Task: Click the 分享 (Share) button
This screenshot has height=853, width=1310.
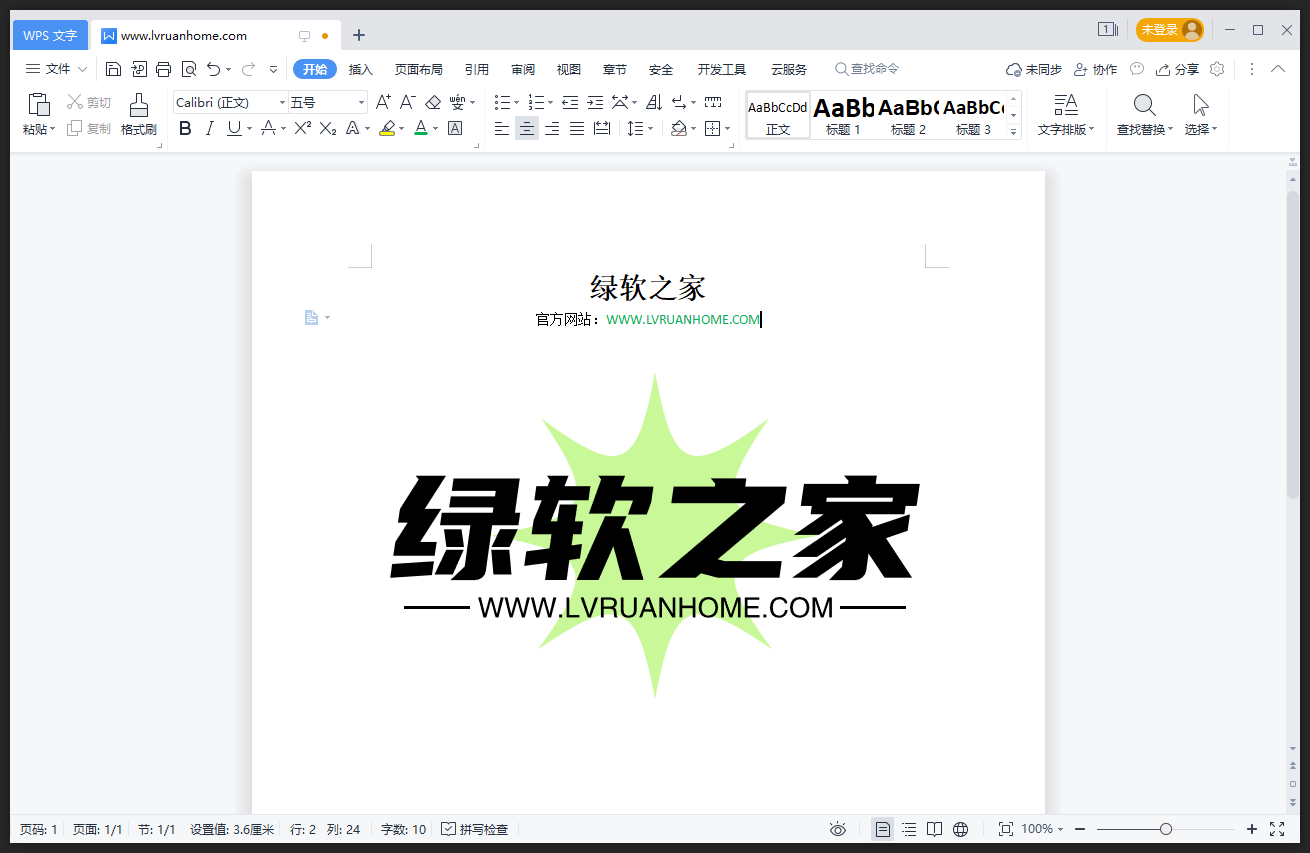Action: coord(1177,69)
